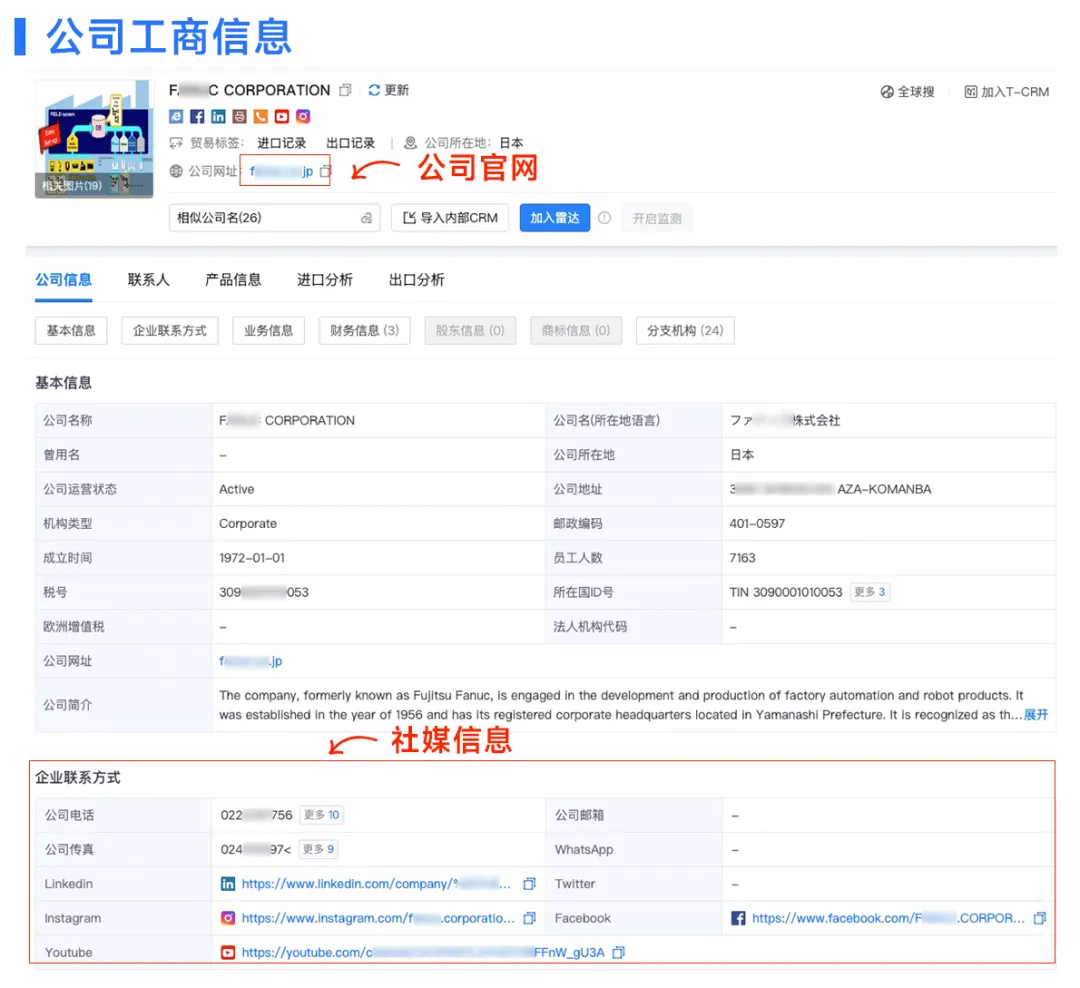This screenshot has width=1080, height=988.
Task: Copy the company name in the header
Action: click(x=345, y=90)
